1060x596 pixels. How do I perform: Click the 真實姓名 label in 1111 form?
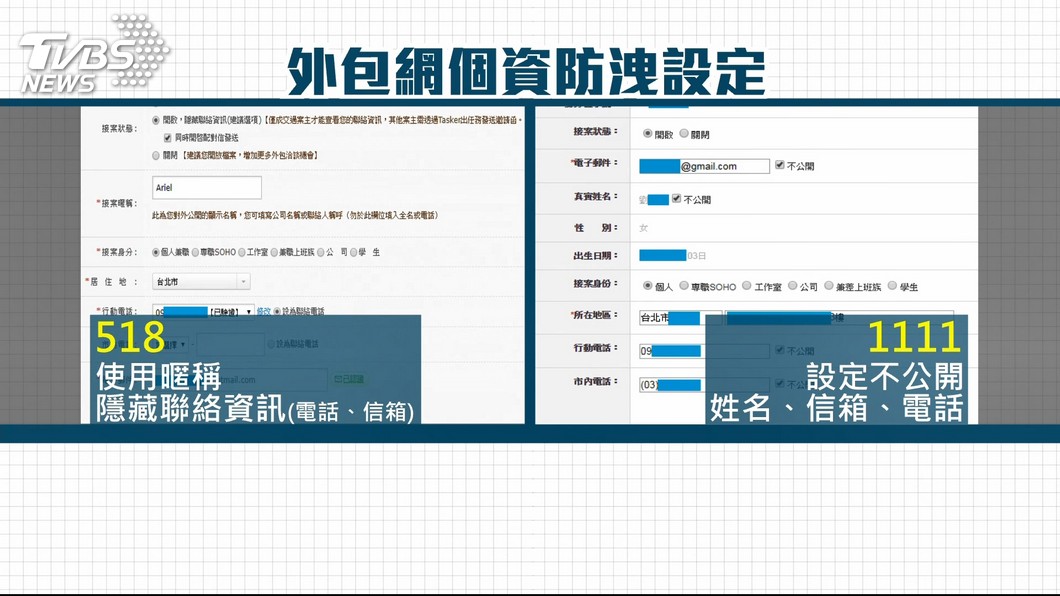coord(595,197)
